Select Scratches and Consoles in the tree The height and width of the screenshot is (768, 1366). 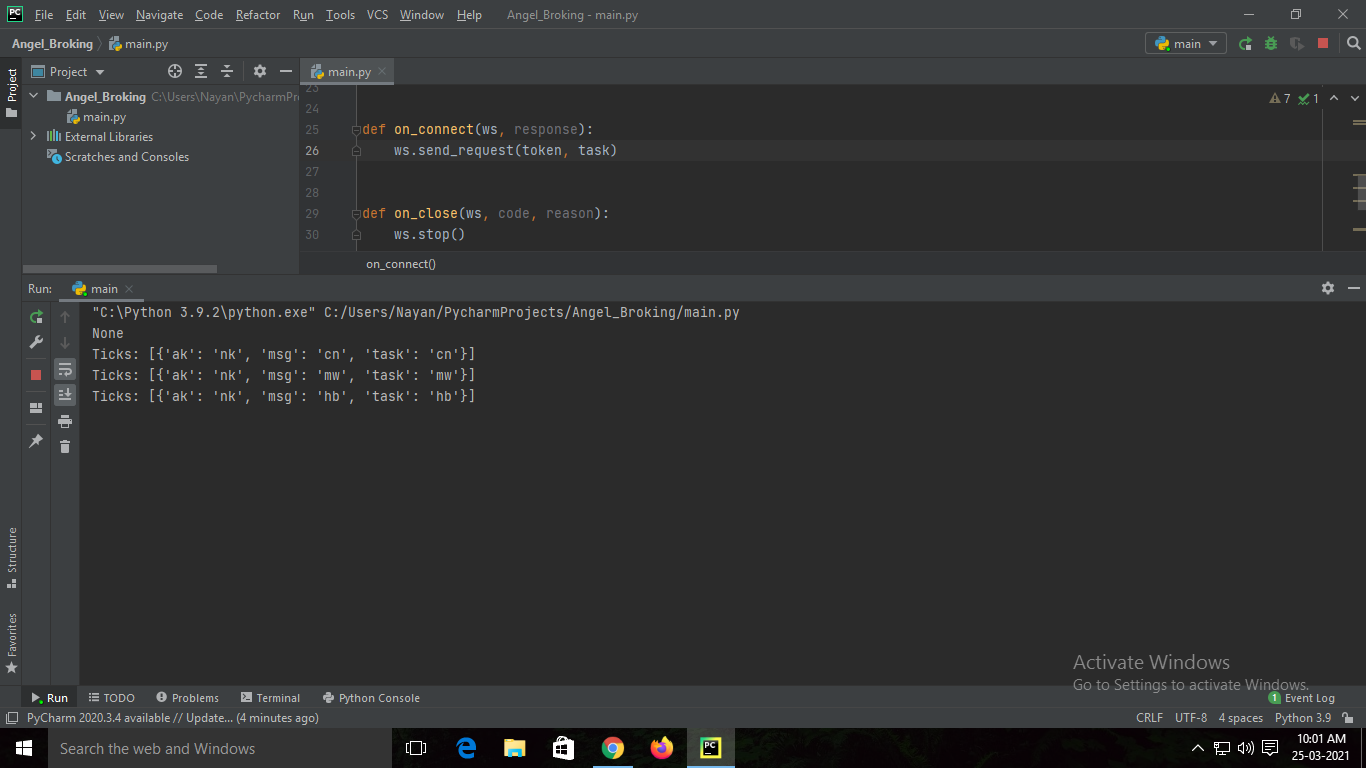(118, 156)
